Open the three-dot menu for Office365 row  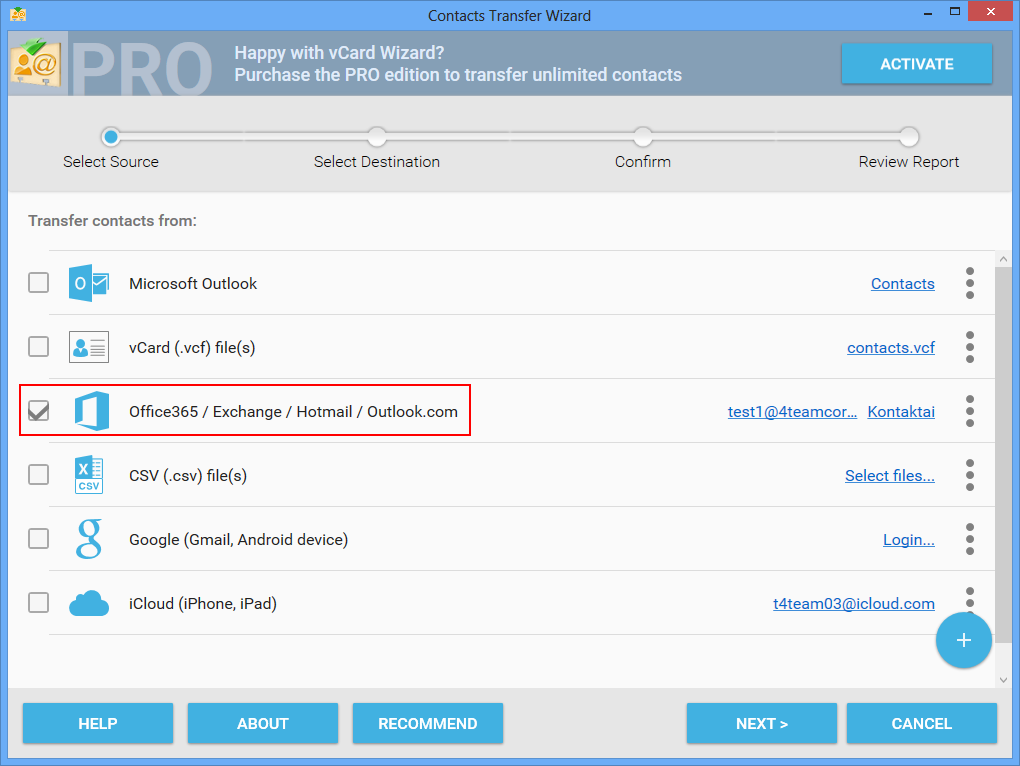970,411
